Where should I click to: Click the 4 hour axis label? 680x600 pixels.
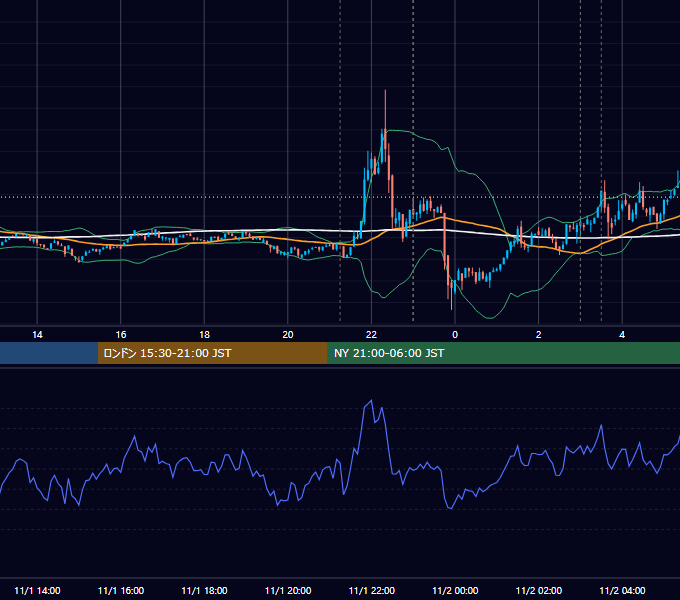[622, 335]
